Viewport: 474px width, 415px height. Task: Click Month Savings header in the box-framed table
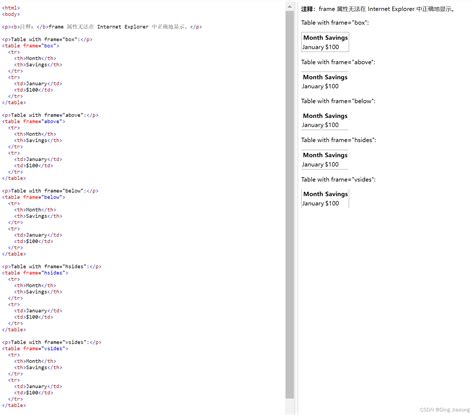click(x=325, y=38)
